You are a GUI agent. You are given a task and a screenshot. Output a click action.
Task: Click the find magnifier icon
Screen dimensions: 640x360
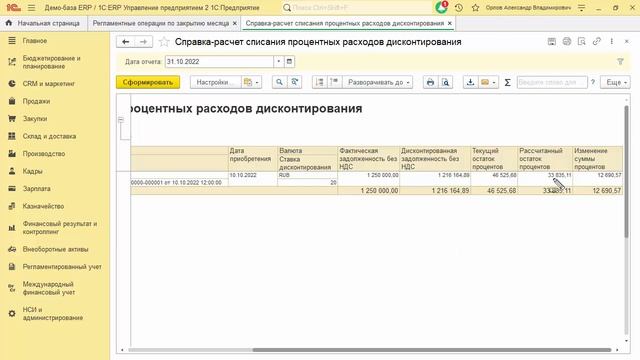pos(279,82)
